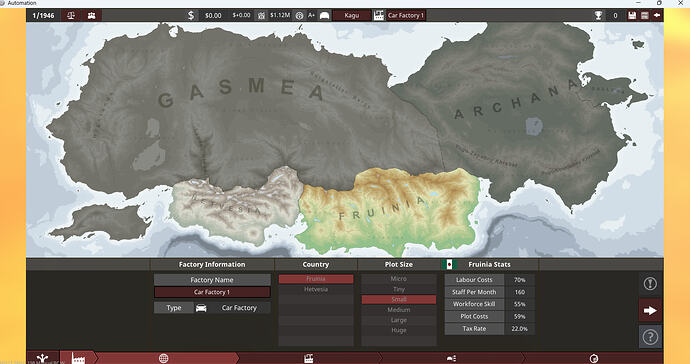Go to next step with arrow button
Image resolution: width=690 pixels, height=364 pixels.
coord(650,310)
